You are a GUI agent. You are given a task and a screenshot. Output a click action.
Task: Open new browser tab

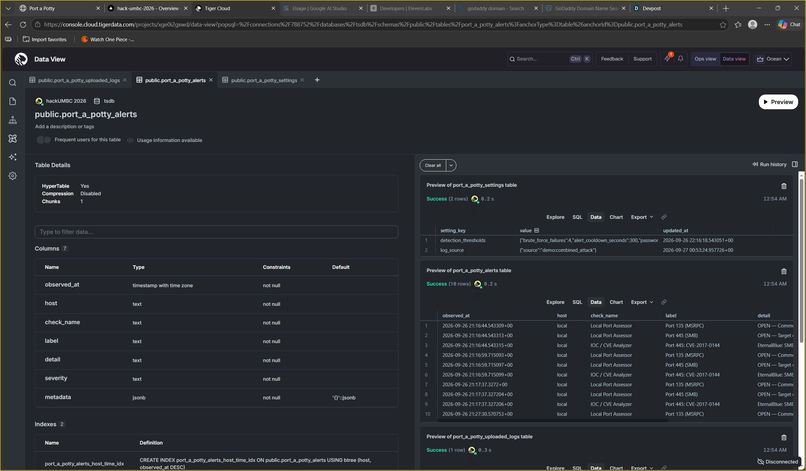click(x=726, y=8)
